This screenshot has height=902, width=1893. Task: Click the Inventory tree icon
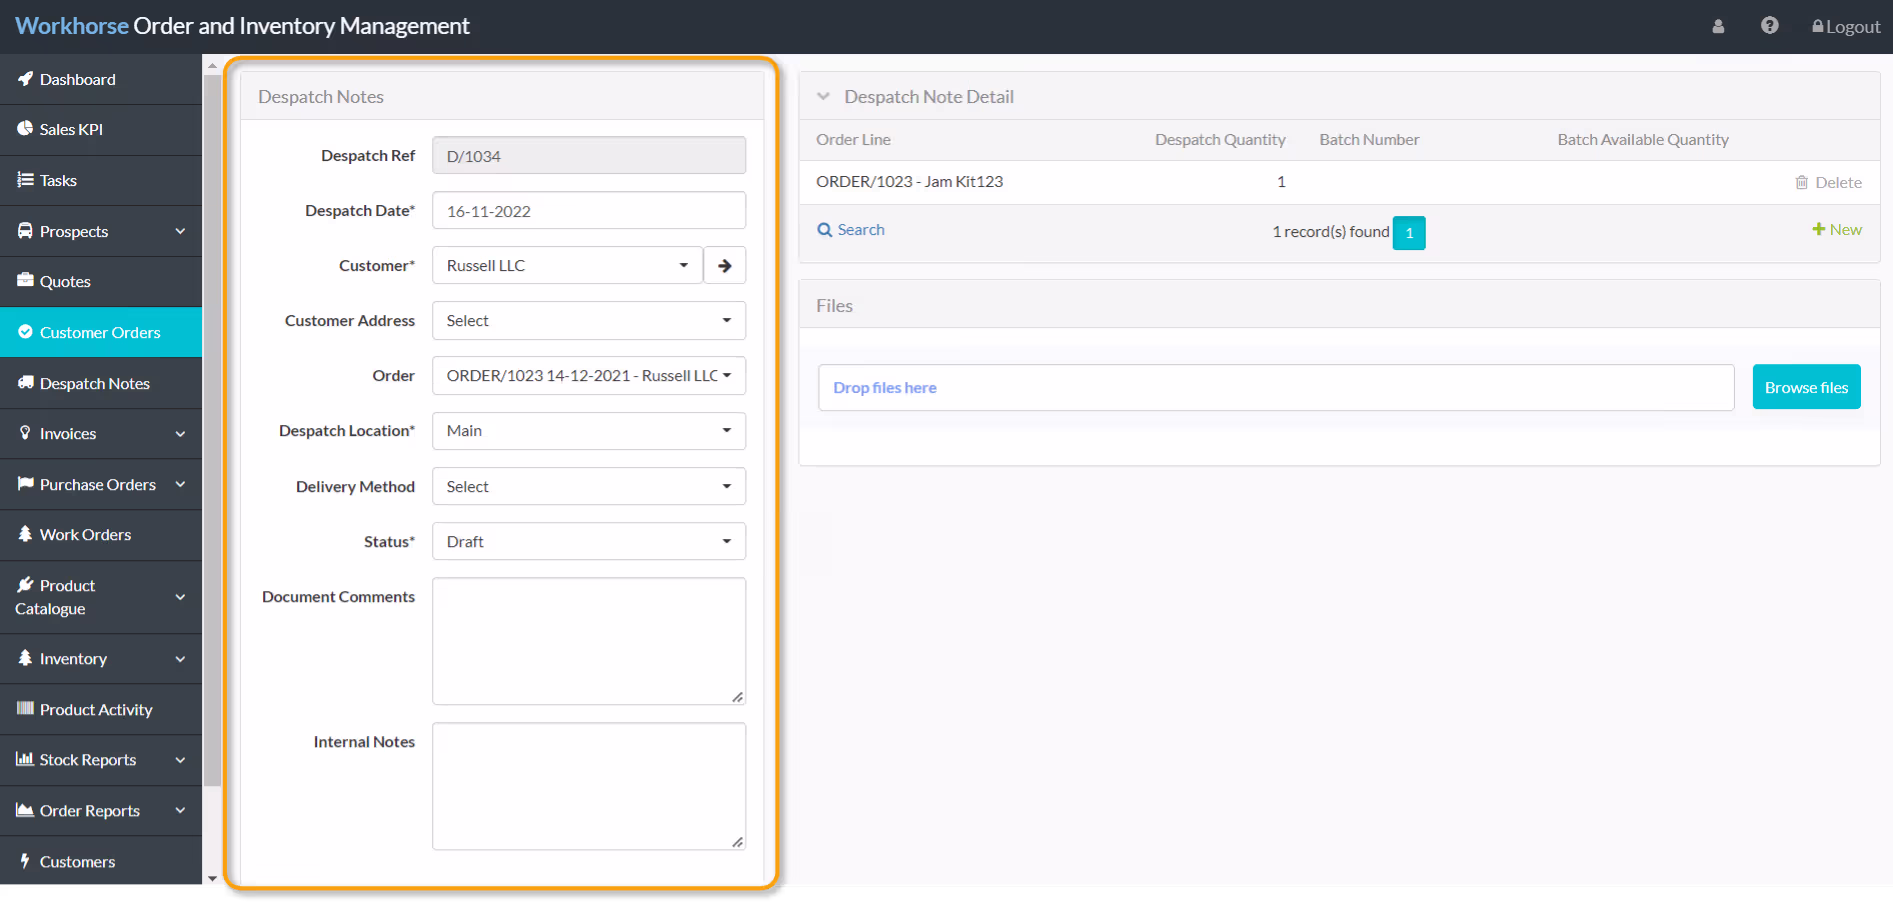coord(25,658)
